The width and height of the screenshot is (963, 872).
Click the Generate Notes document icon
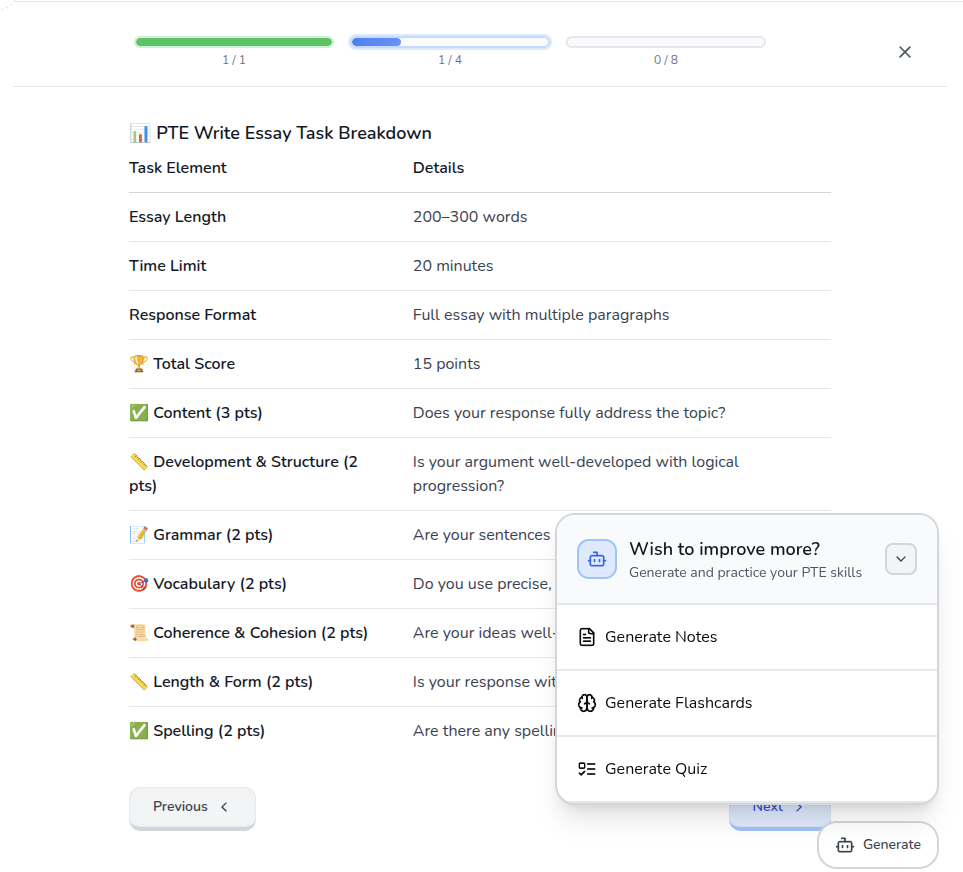pos(587,637)
